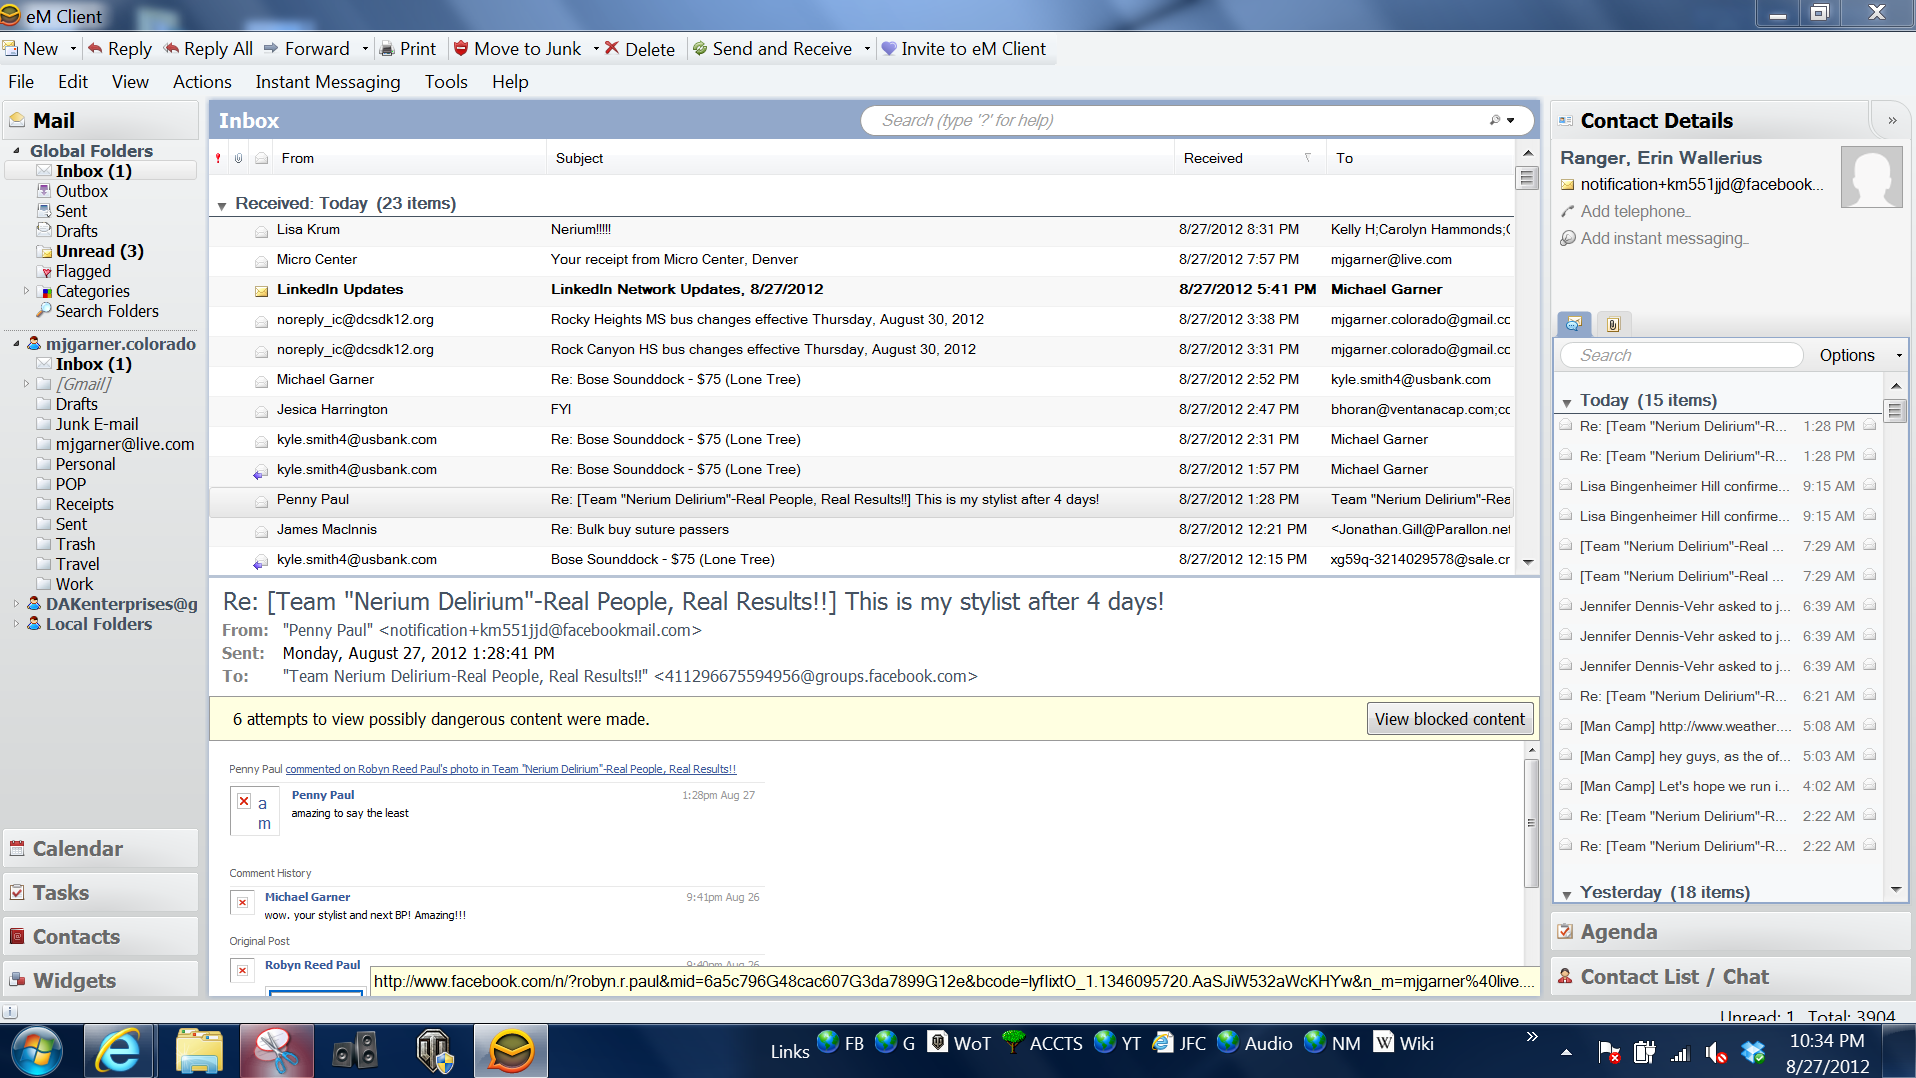This screenshot has height=1078, width=1916.
Task: Open Search Folders
Action: (x=107, y=311)
